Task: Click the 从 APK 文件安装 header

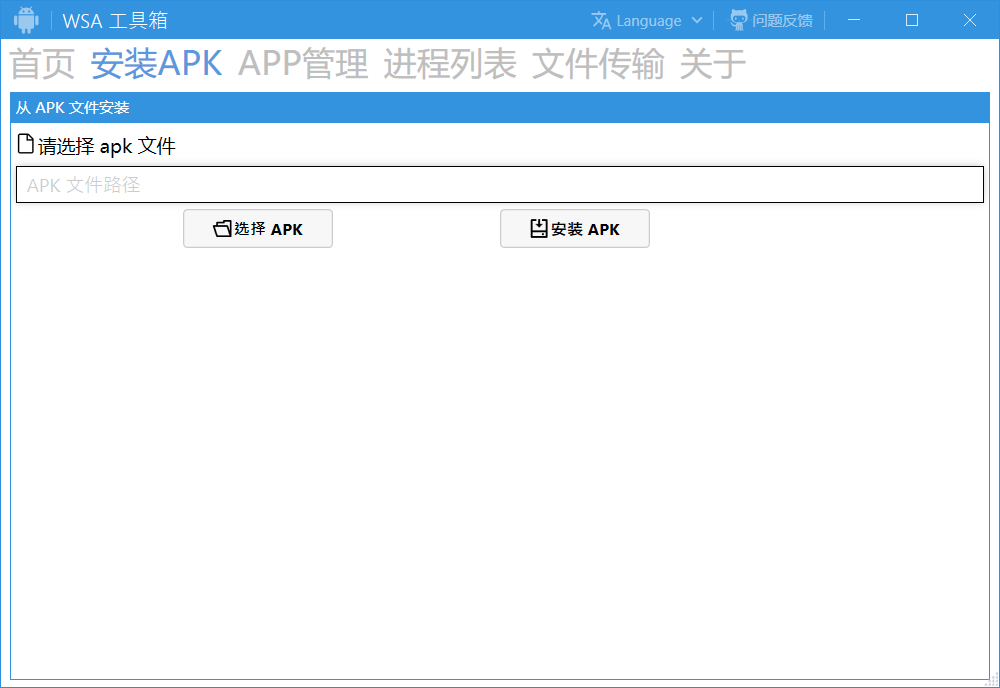Action: (499, 108)
